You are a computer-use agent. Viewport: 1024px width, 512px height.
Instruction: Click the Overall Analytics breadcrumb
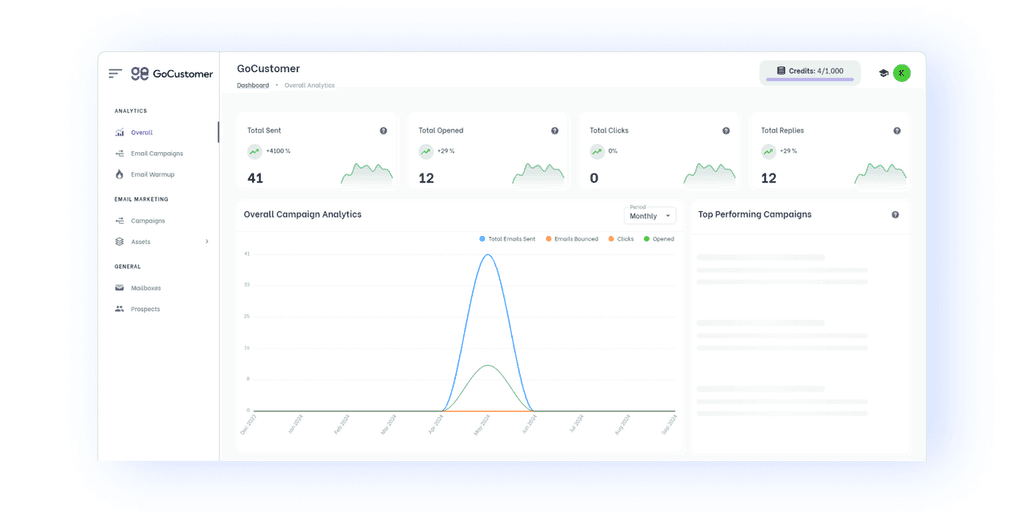(x=310, y=86)
